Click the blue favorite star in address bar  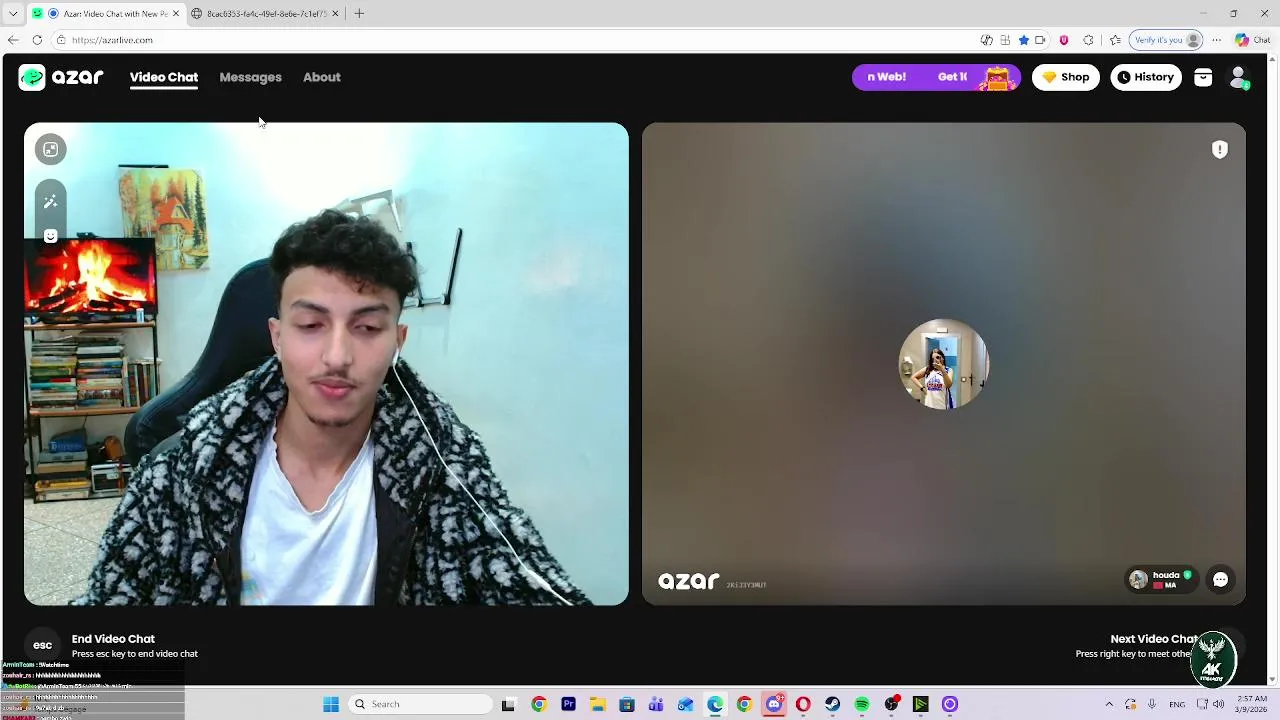[x=1023, y=40]
